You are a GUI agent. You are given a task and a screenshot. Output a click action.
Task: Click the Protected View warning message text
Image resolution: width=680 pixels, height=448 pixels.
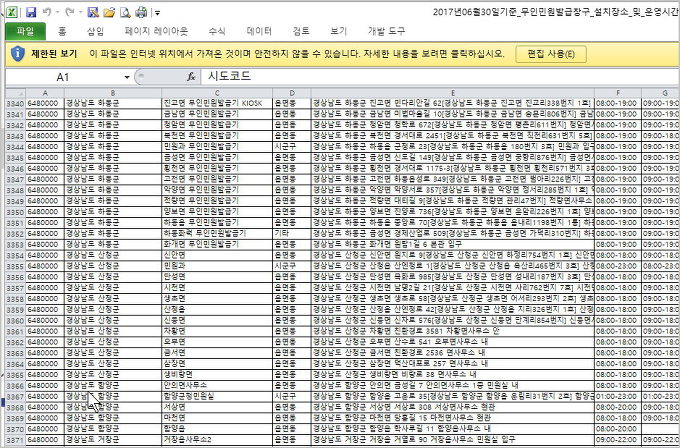(297, 54)
